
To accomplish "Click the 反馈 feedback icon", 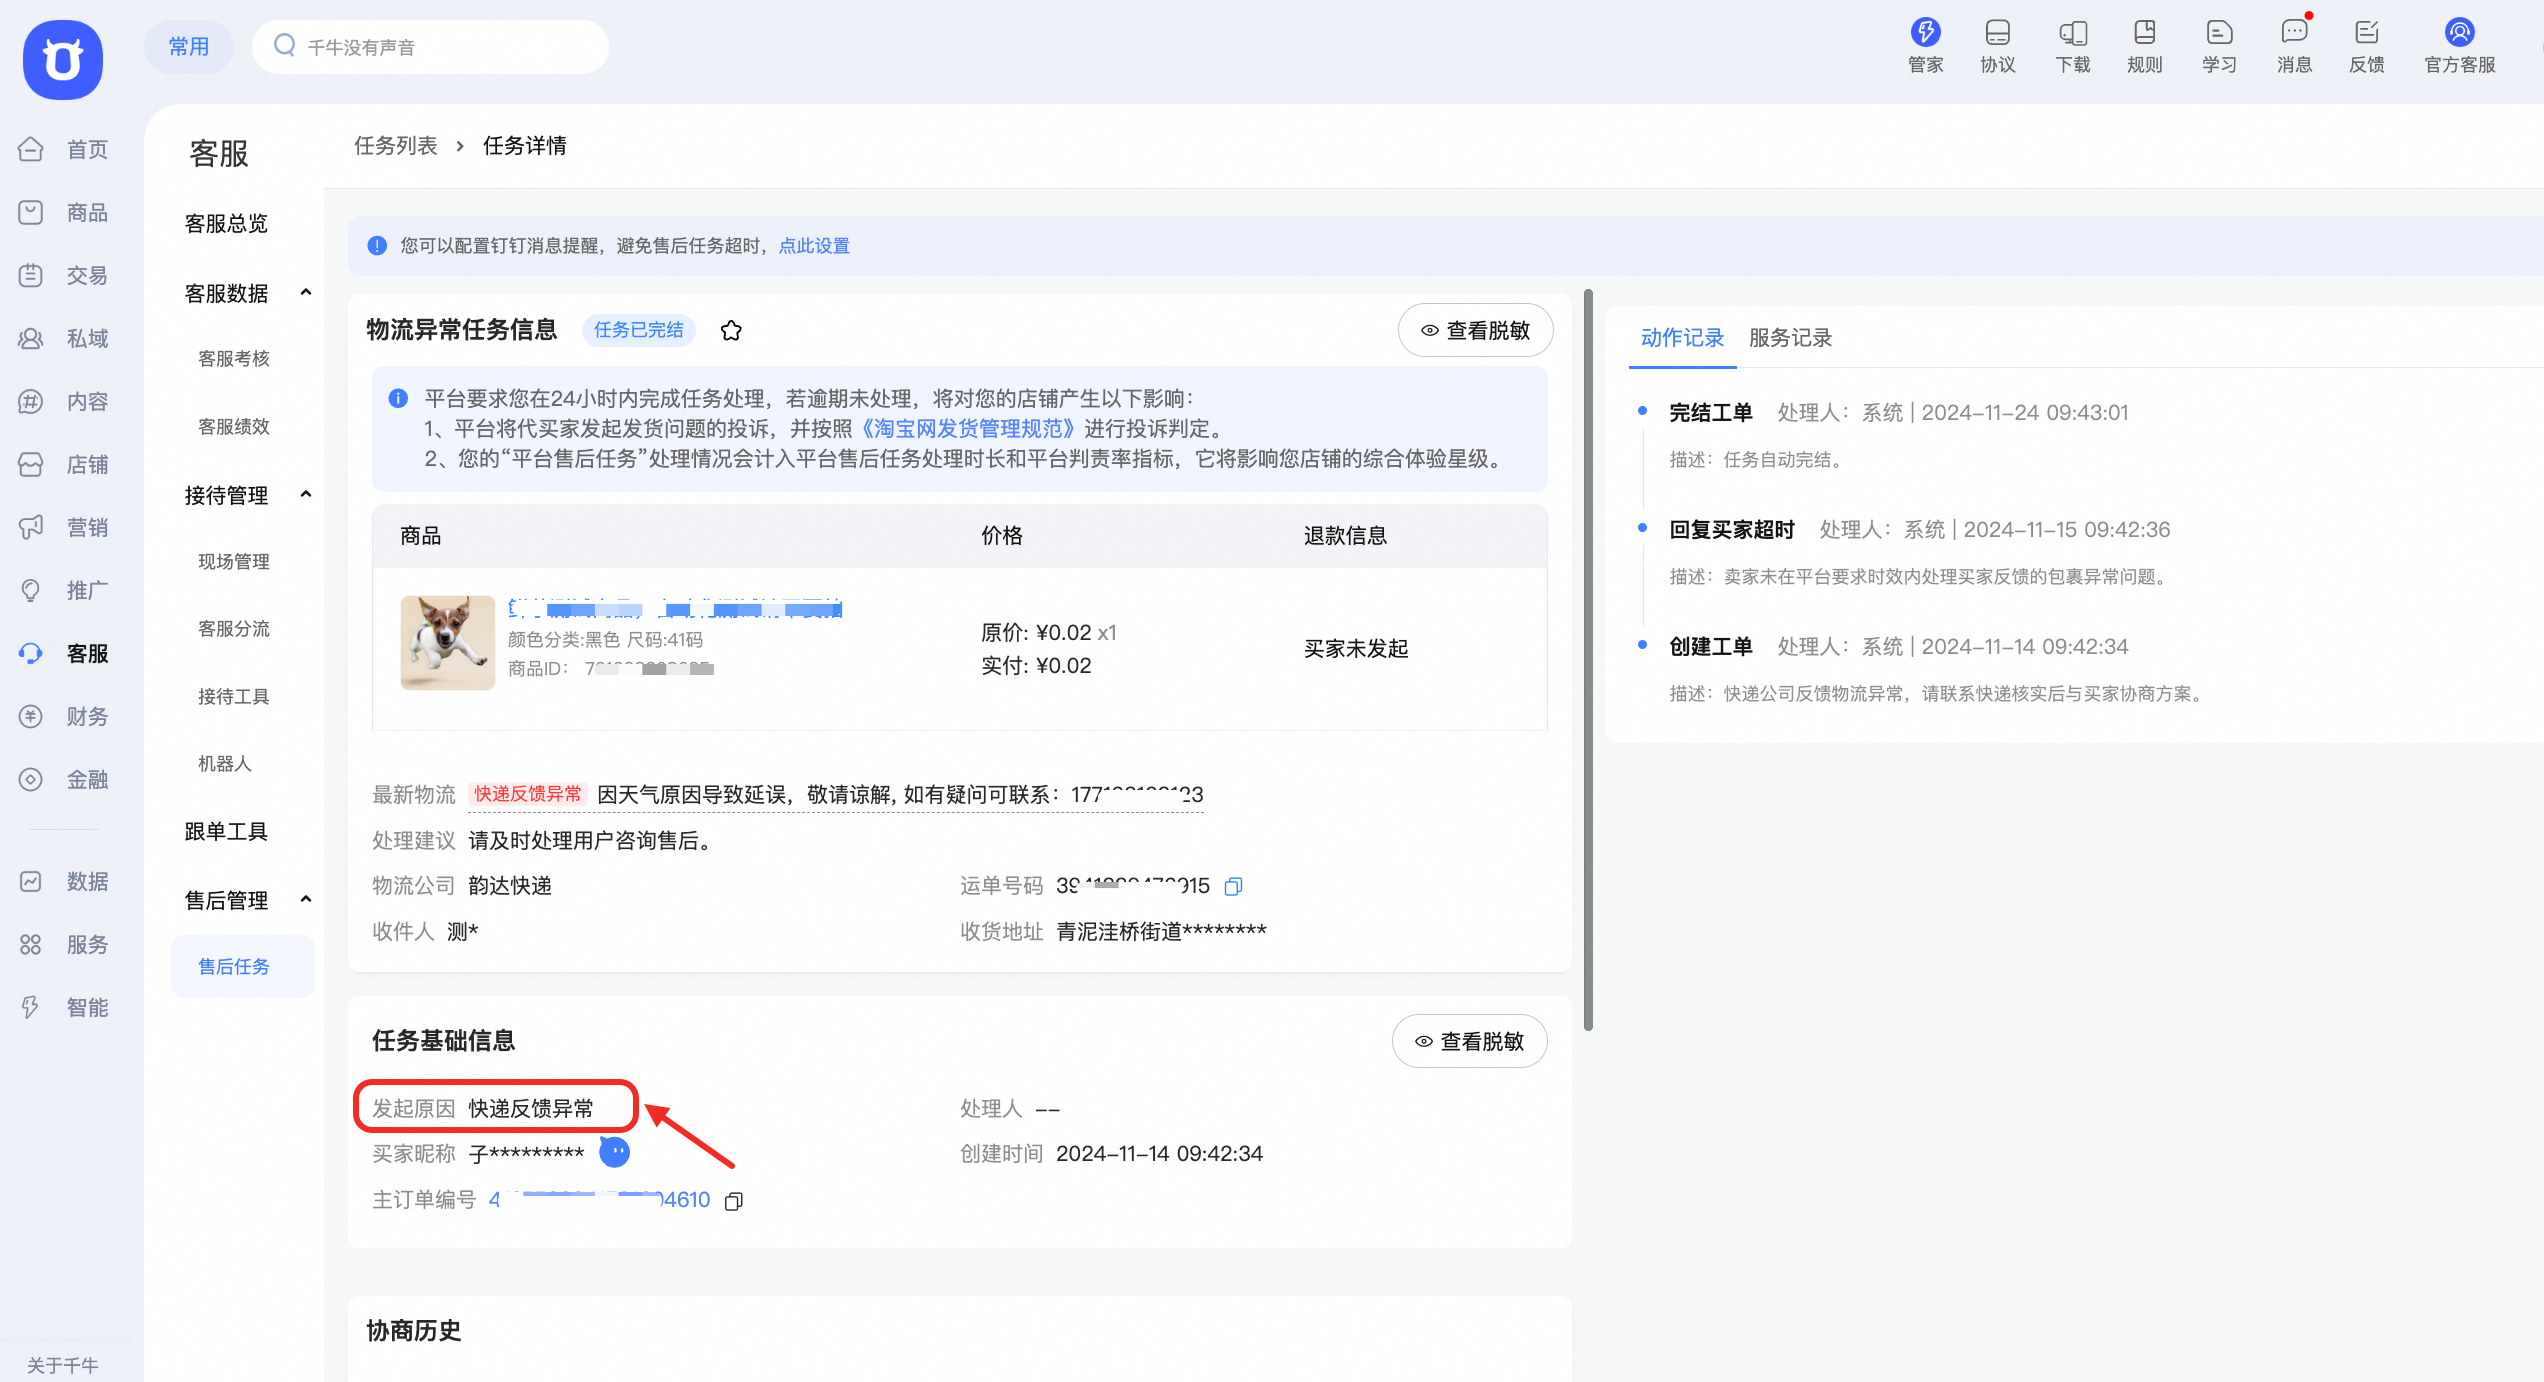I will coord(2366,45).
